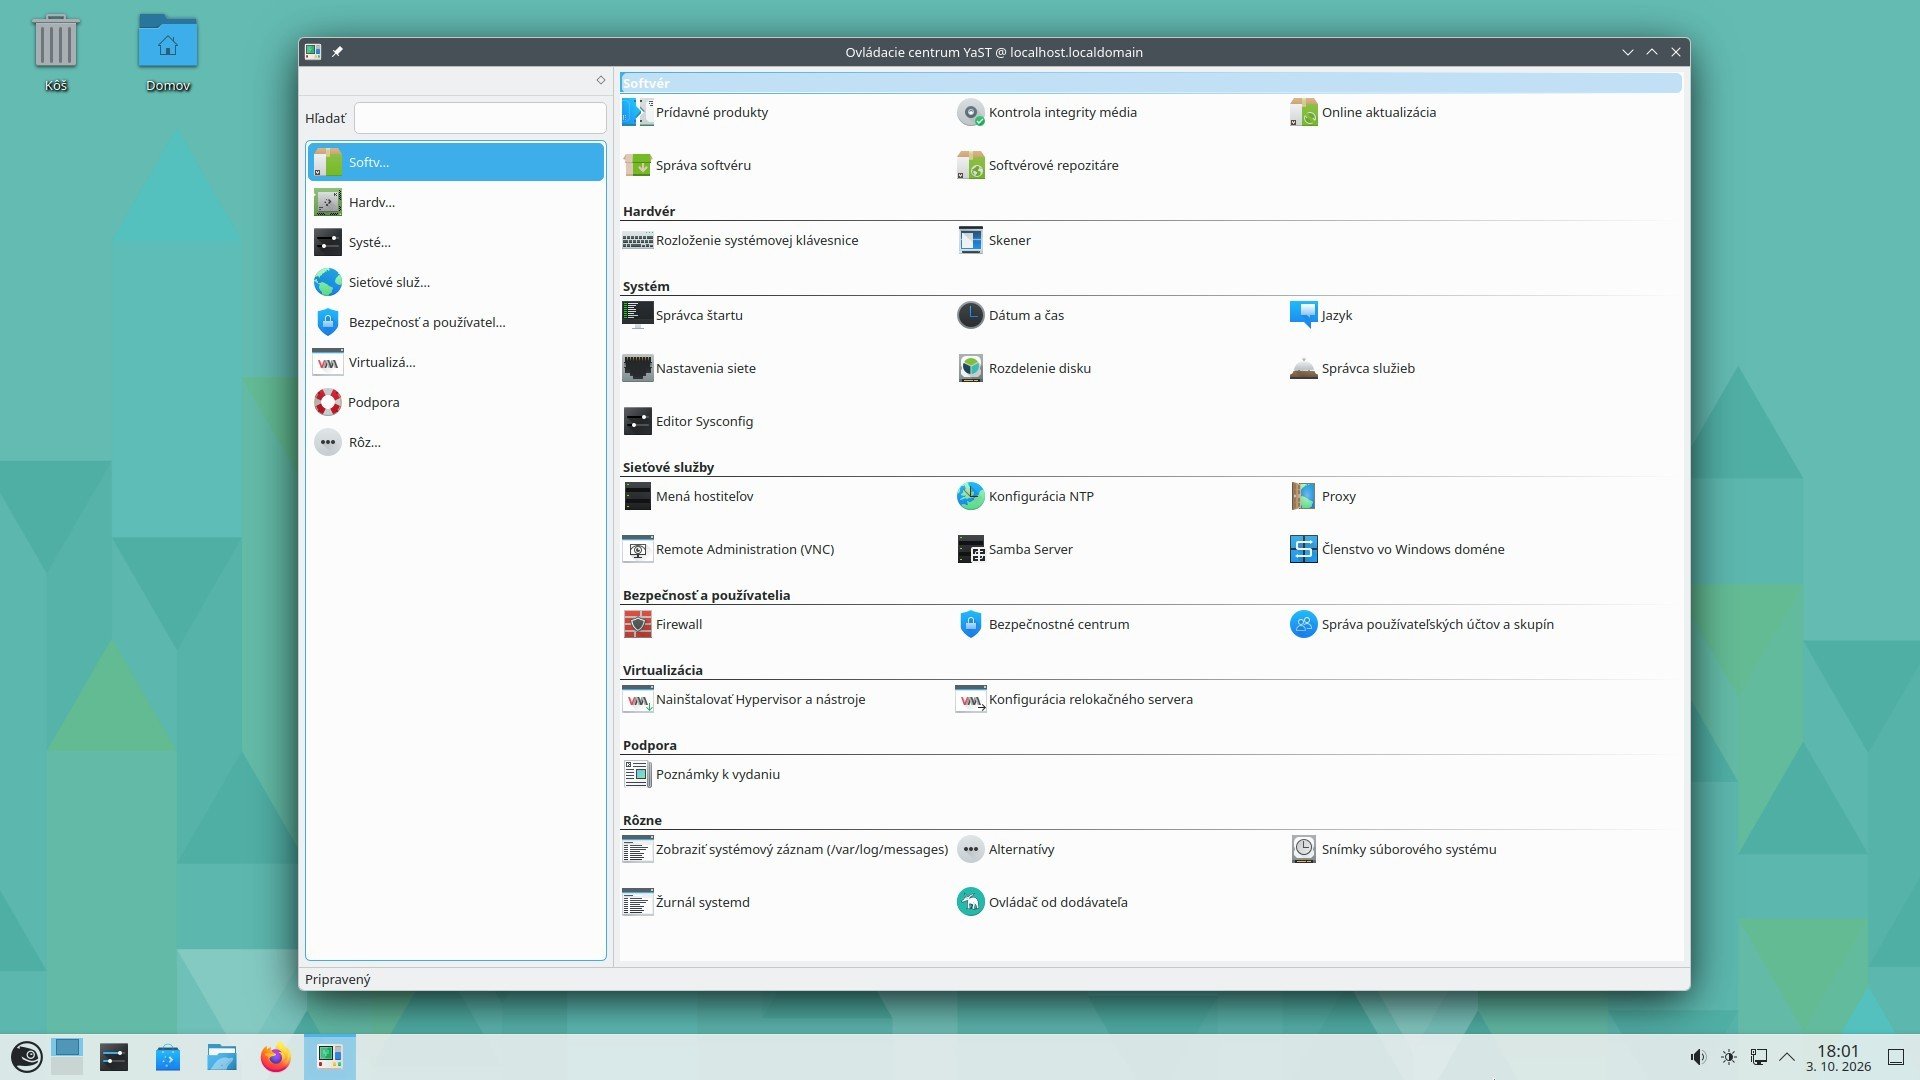
Task: Launch Remote Administration (VNC)
Action: click(x=728, y=549)
